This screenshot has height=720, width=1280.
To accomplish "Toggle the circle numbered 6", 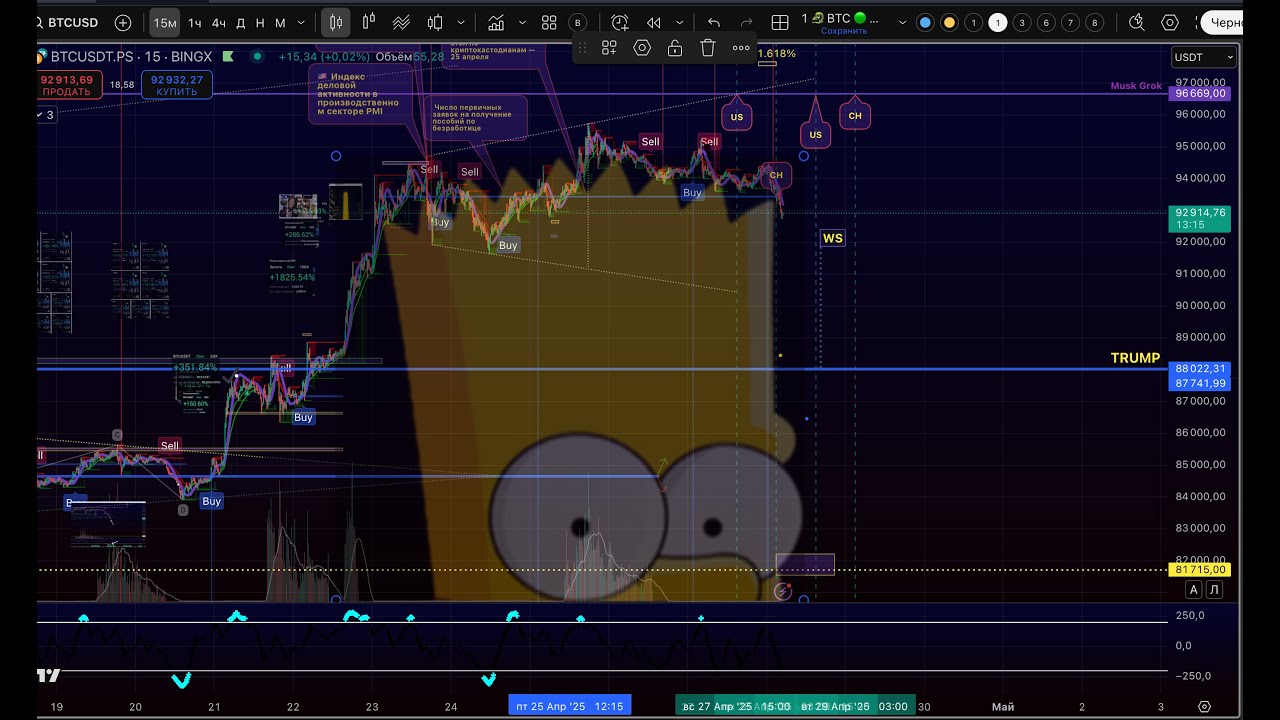I will 1046,22.
